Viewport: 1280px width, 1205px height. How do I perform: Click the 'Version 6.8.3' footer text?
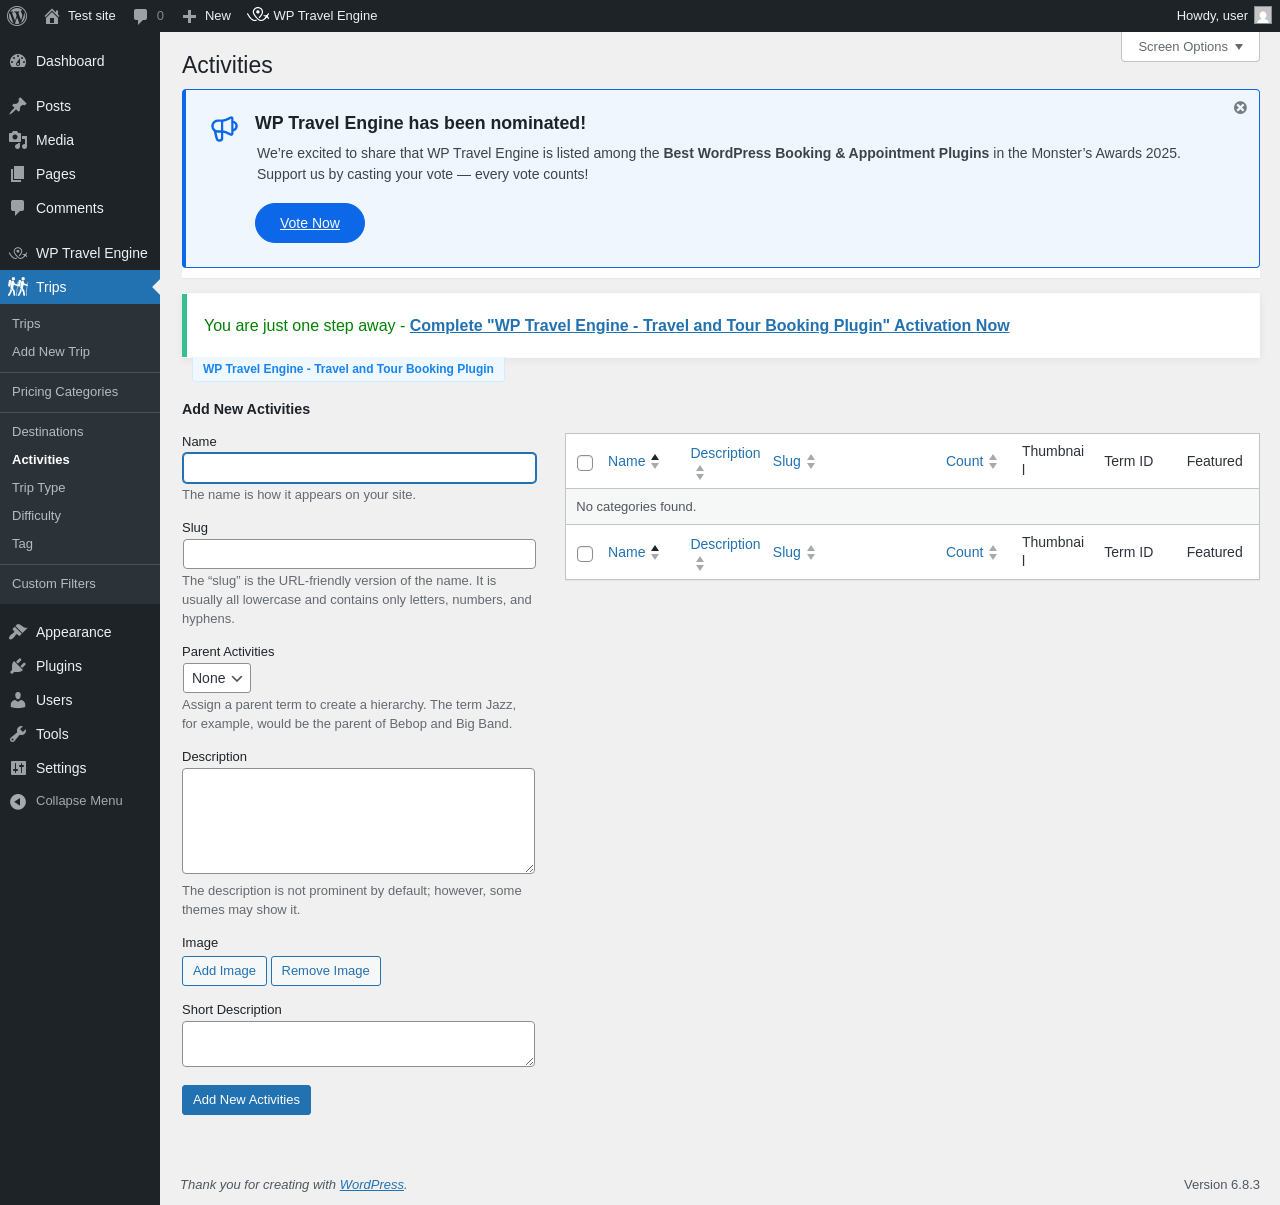pyautogui.click(x=1222, y=1185)
